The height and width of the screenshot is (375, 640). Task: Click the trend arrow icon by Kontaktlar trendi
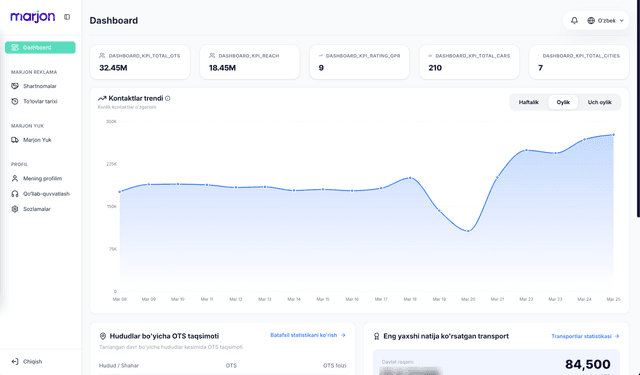(x=102, y=98)
